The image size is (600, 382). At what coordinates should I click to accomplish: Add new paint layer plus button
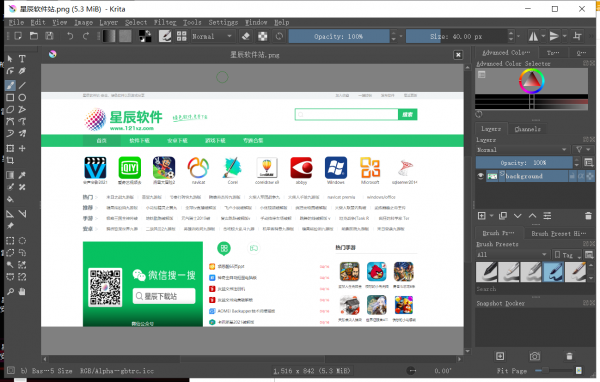pyautogui.click(x=481, y=216)
